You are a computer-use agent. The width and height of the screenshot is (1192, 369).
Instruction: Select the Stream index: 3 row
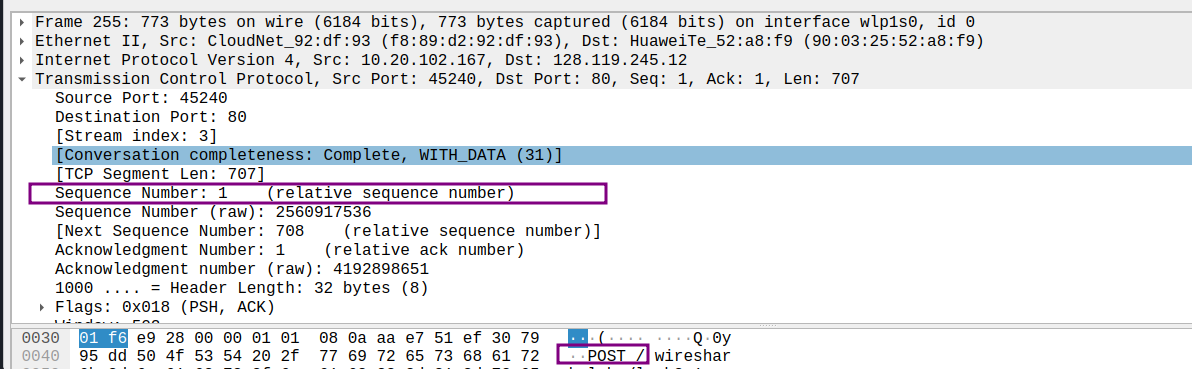click(136, 136)
